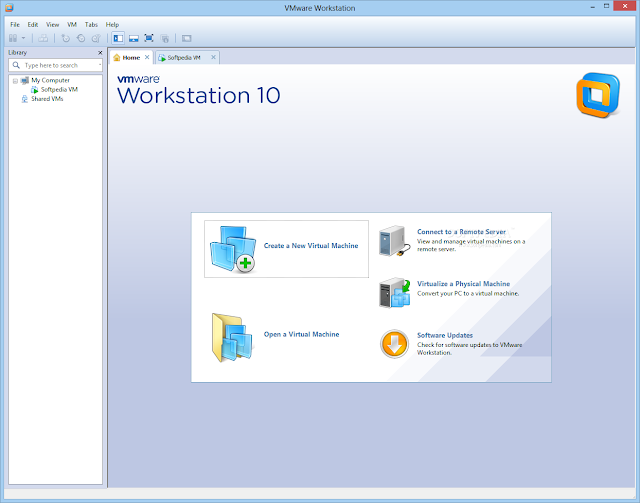Toggle the thumbnail bar toolbar button

[x=133, y=38]
